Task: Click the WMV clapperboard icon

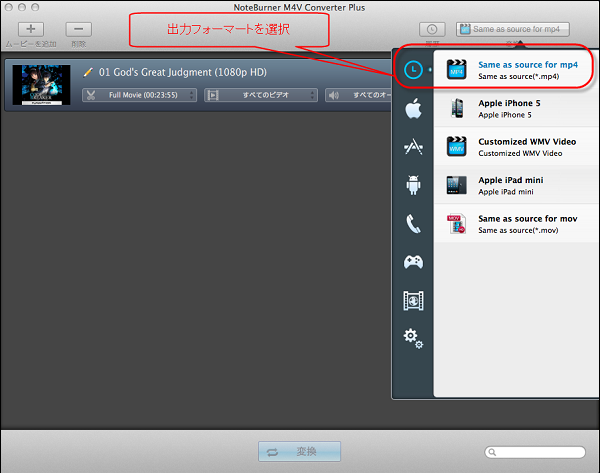Action: click(457, 147)
